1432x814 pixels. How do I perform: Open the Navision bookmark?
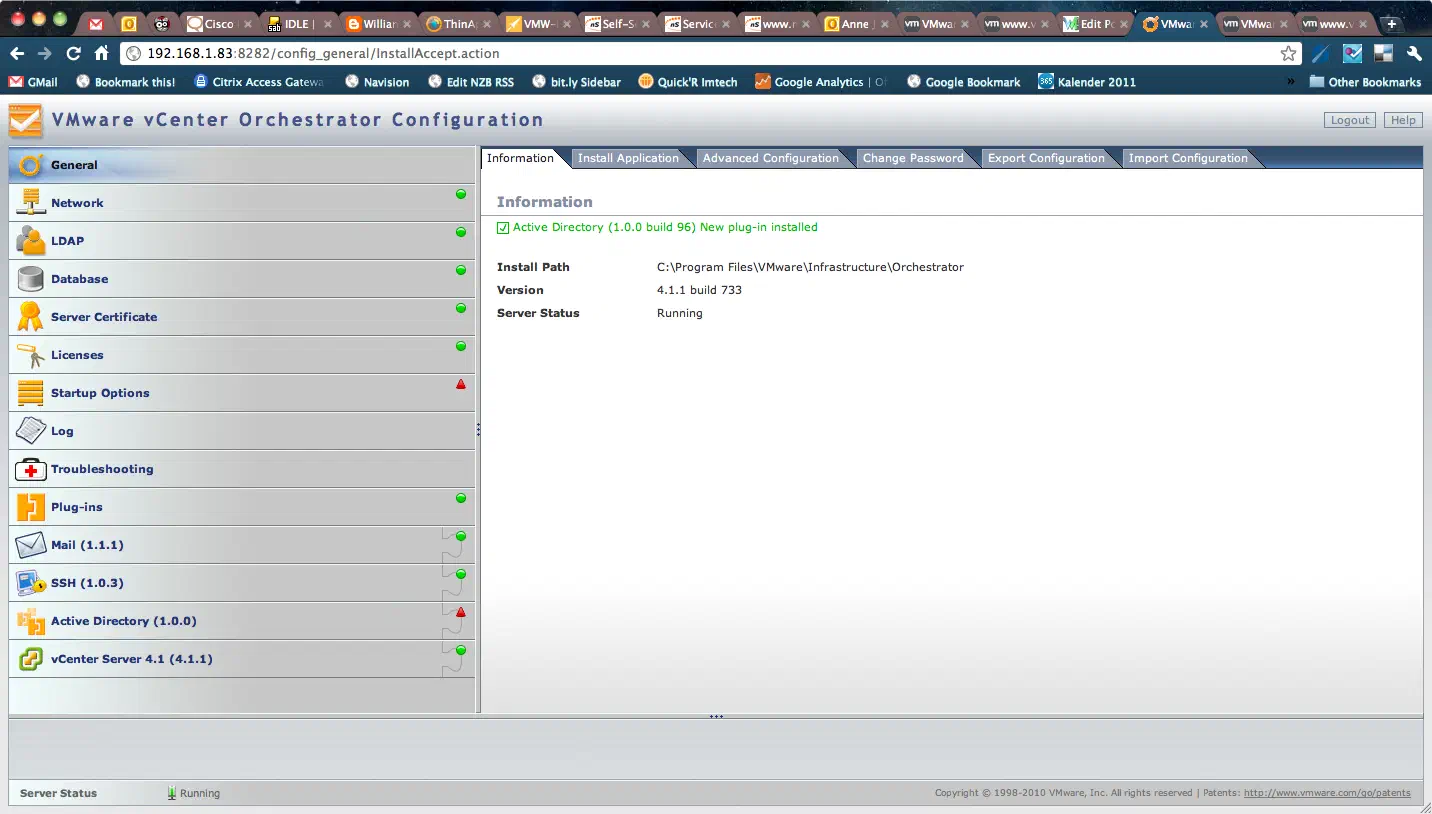tap(377, 82)
